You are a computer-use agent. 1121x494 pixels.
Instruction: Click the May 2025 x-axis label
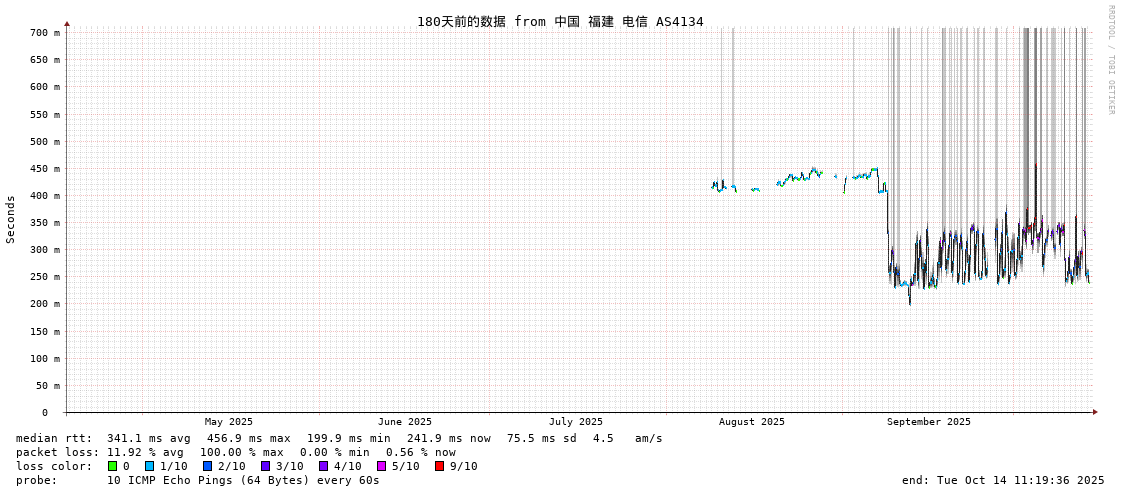click(229, 422)
